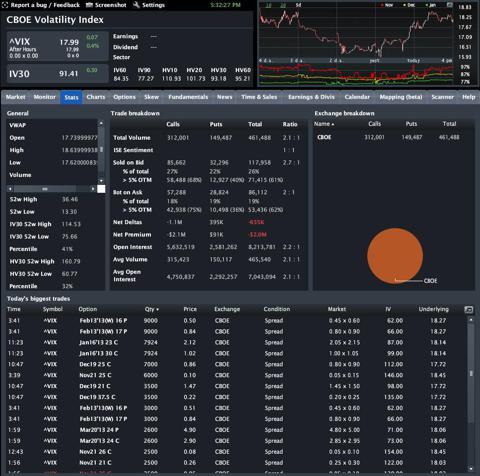Open the News tab

224,97
